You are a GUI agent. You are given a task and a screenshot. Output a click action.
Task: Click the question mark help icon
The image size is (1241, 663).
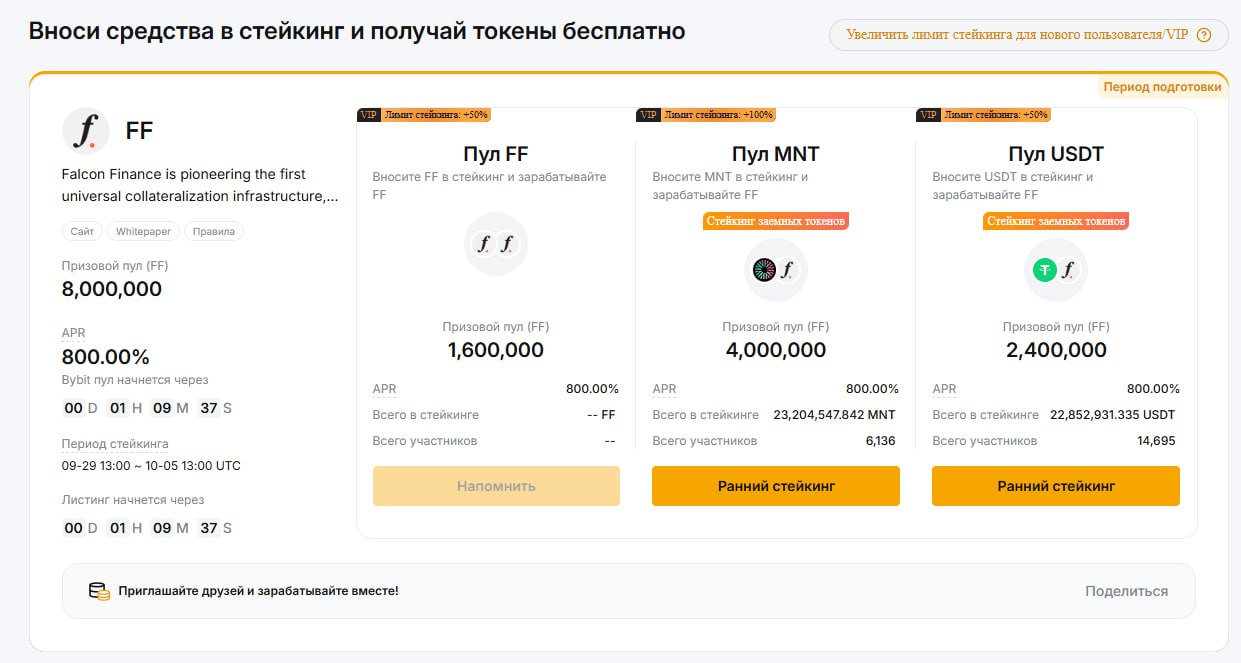pos(1204,35)
